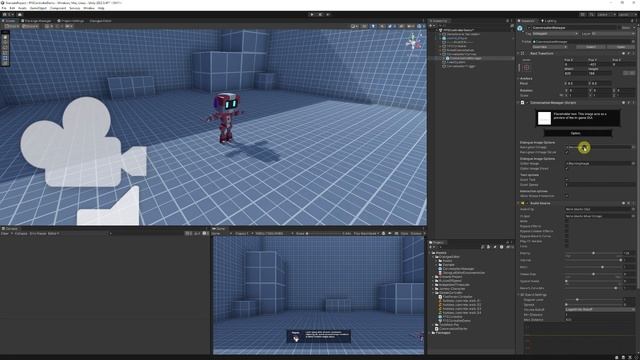Click Clear in the Console panel
The width and height of the screenshot is (640, 360).
pyautogui.click(x=4, y=233)
